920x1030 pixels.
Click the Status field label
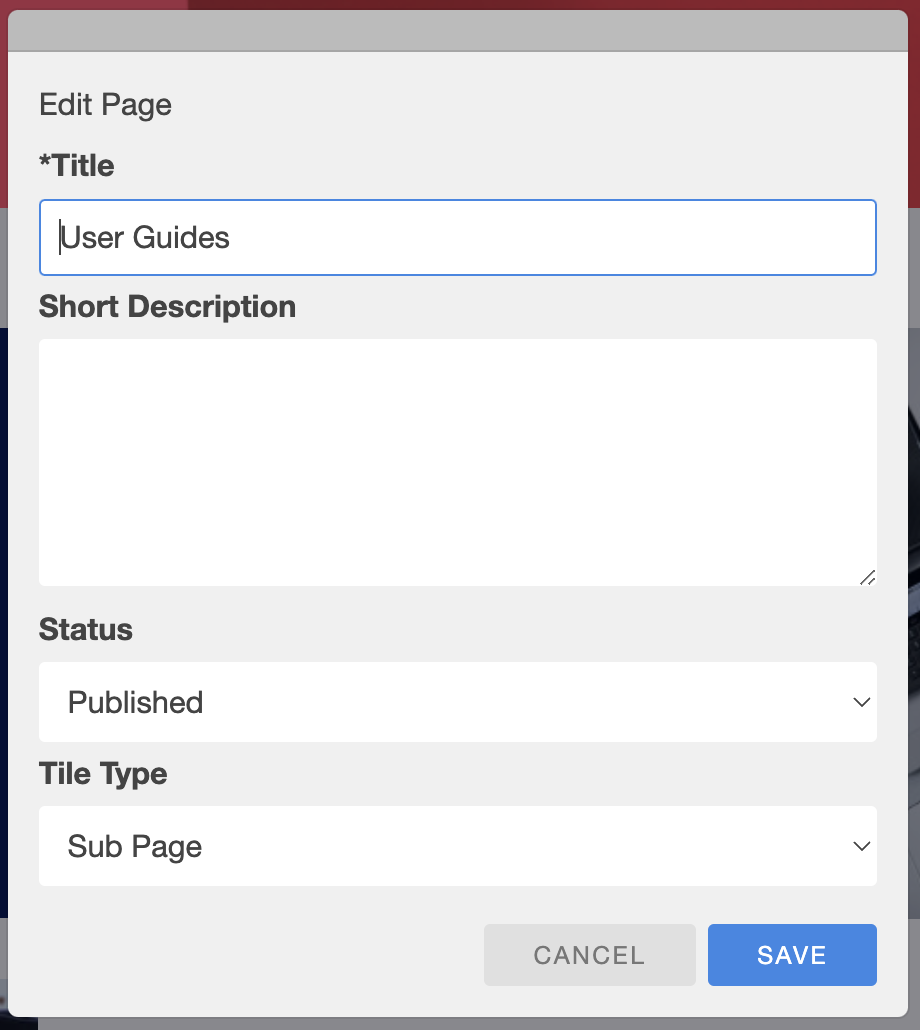(x=86, y=629)
